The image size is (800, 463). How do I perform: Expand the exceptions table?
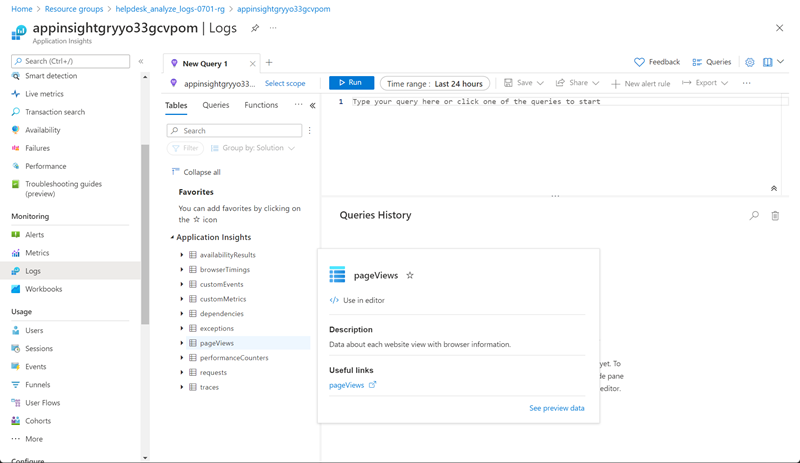point(182,328)
